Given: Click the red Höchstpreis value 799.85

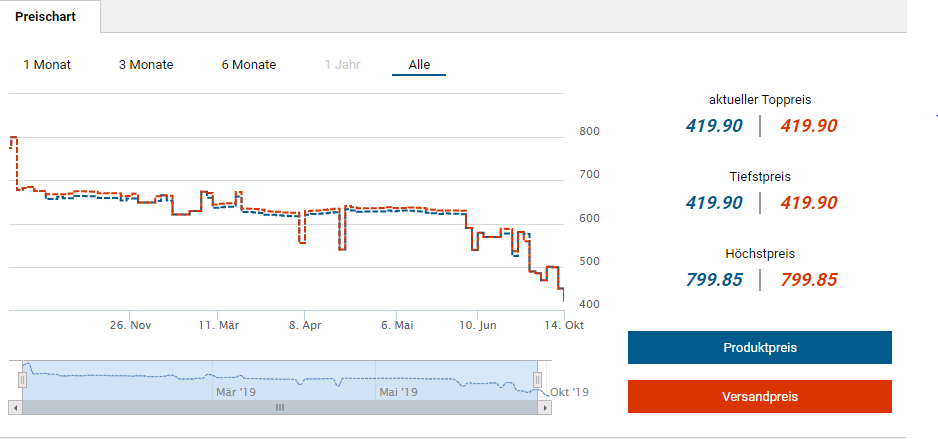Looking at the screenshot, I should click(808, 280).
